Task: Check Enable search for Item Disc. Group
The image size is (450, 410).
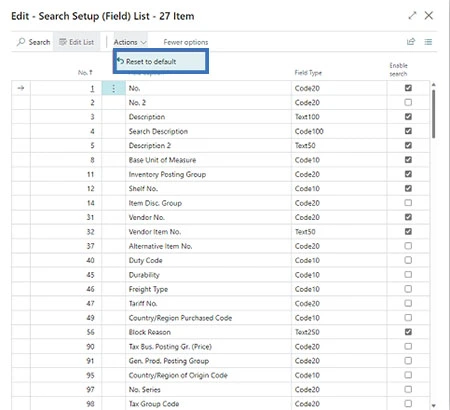Action: click(x=408, y=203)
